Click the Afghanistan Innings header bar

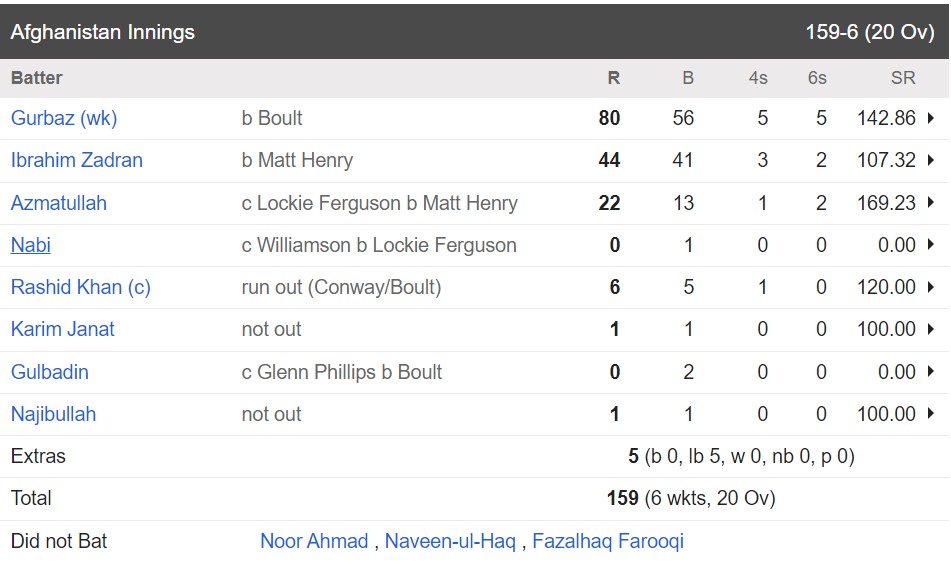point(474,32)
